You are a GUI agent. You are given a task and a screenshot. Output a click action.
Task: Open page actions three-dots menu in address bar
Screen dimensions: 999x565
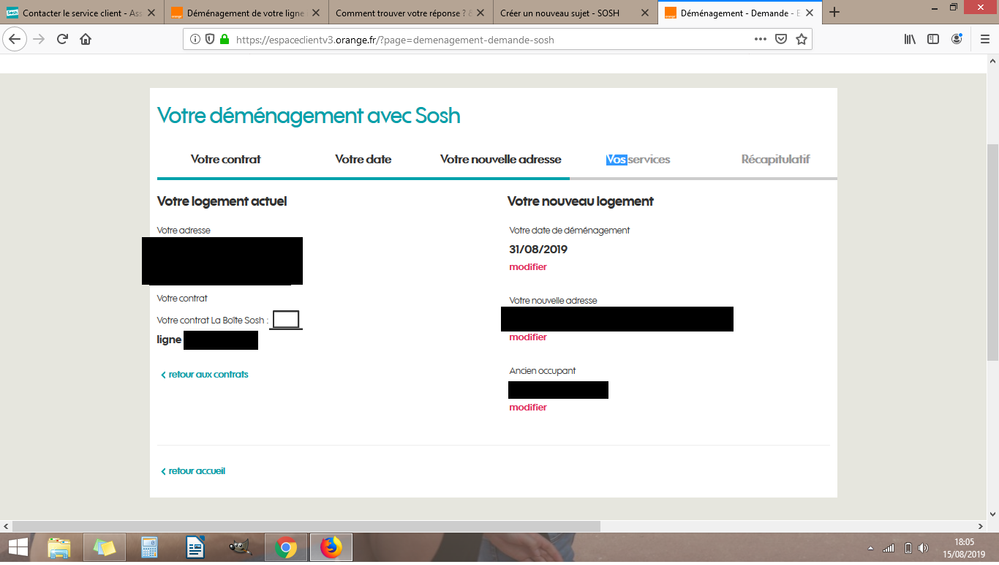tap(760, 39)
